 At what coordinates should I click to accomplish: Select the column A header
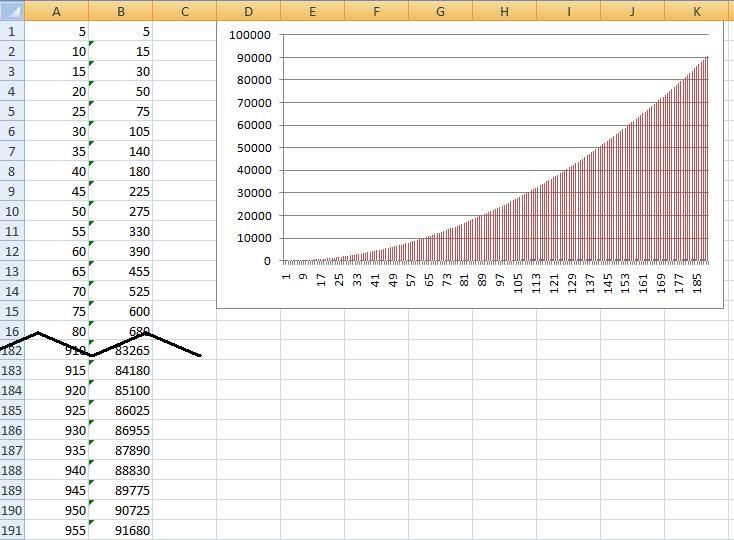tap(56, 11)
